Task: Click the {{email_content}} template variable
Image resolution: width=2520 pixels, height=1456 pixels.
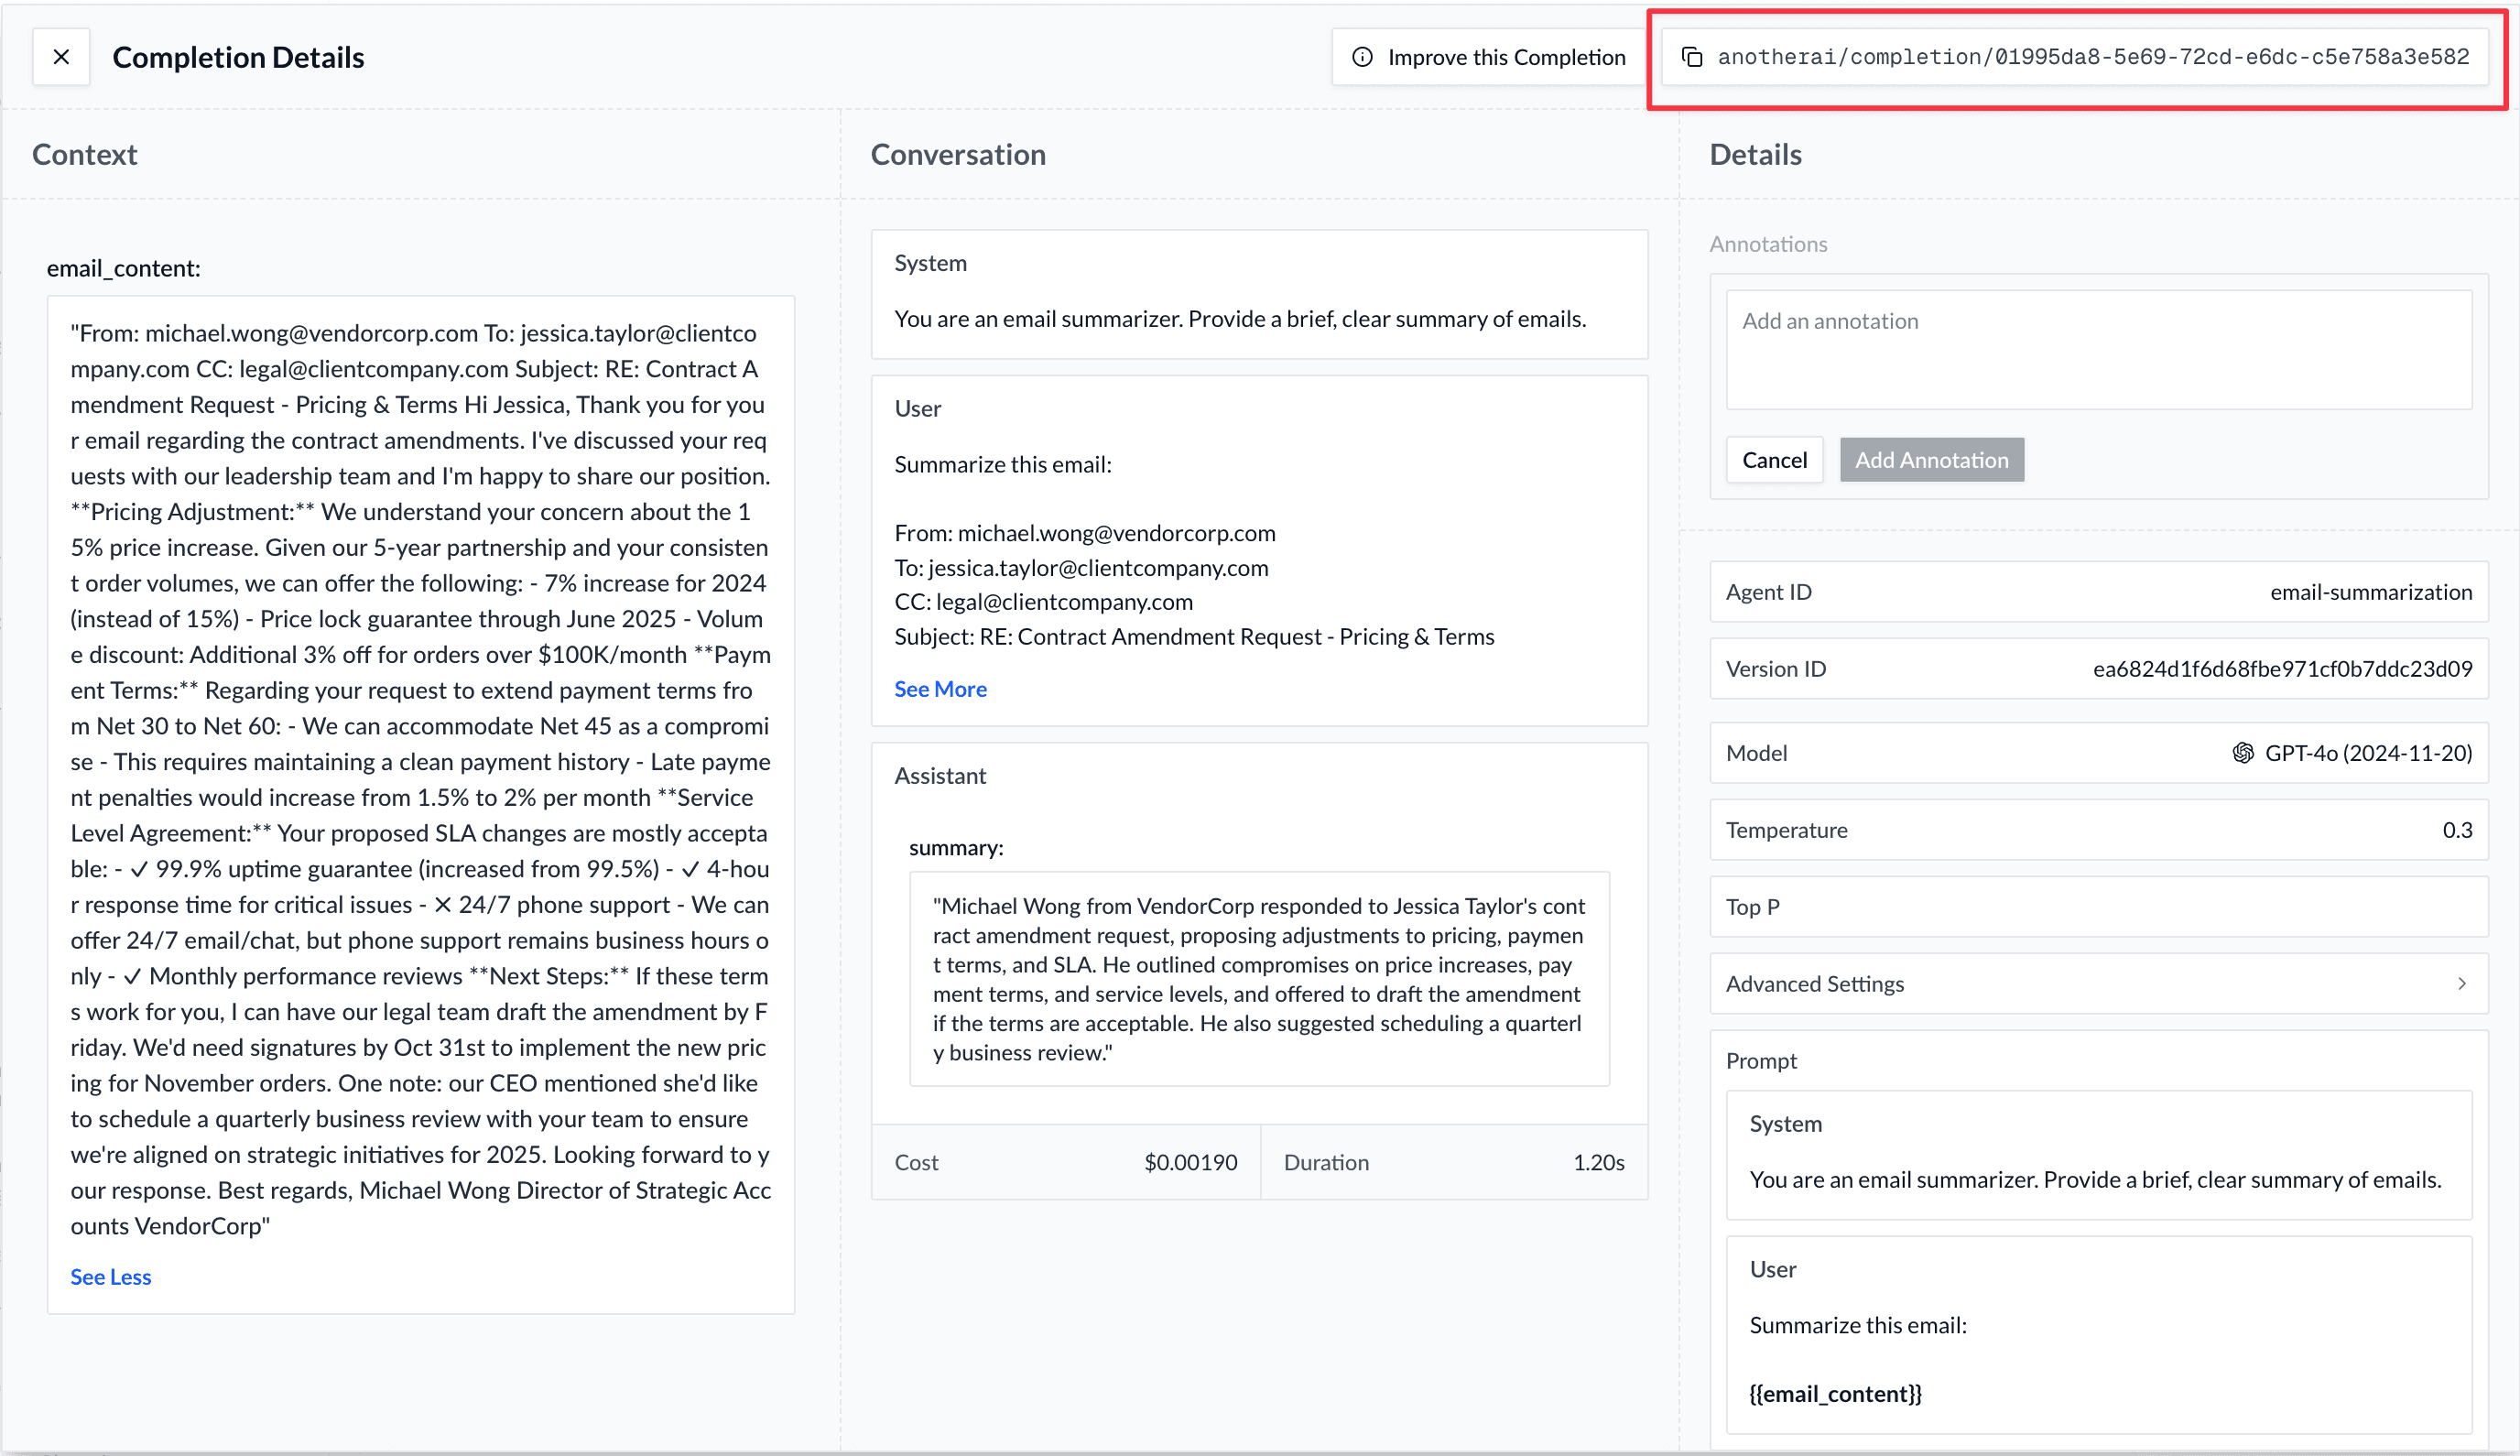Action: [1836, 1393]
